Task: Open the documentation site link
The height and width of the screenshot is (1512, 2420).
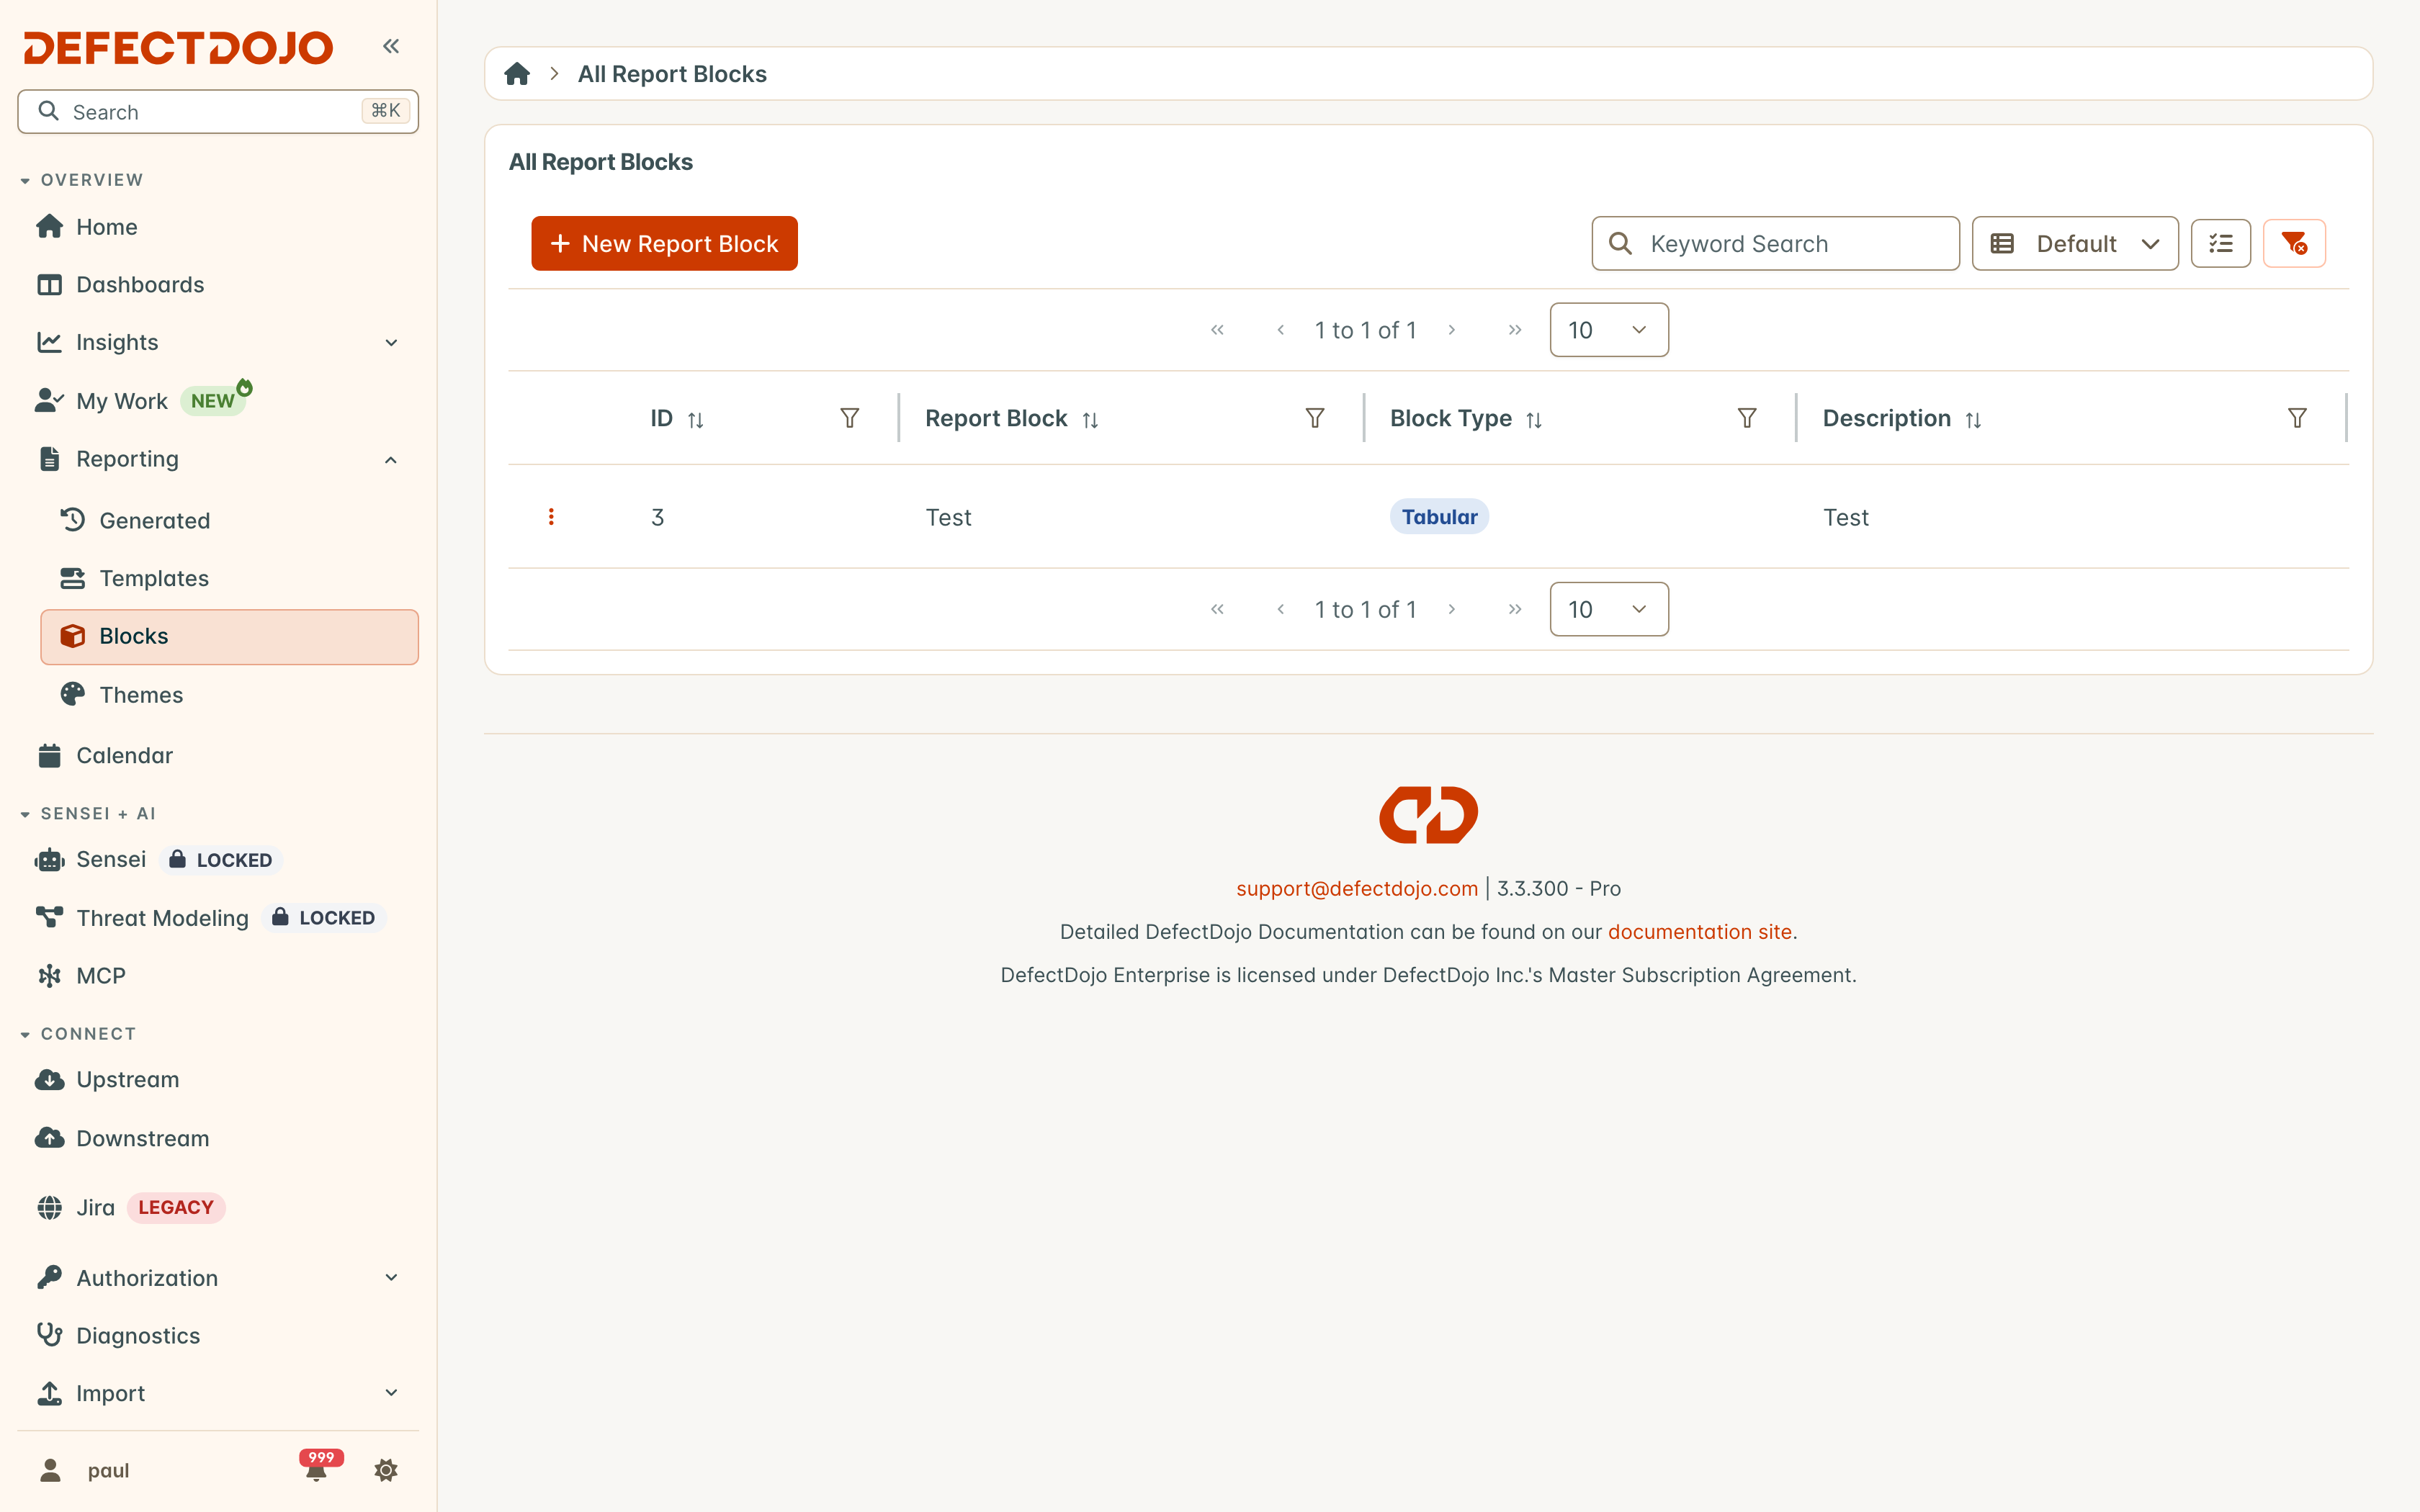Action: click(1699, 931)
